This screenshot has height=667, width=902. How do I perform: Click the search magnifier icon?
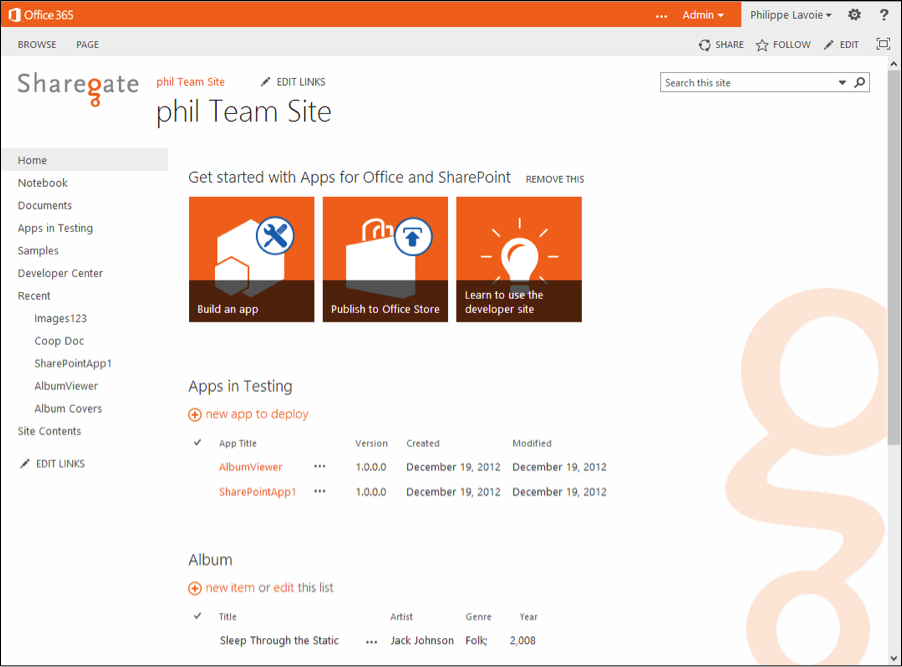click(859, 82)
